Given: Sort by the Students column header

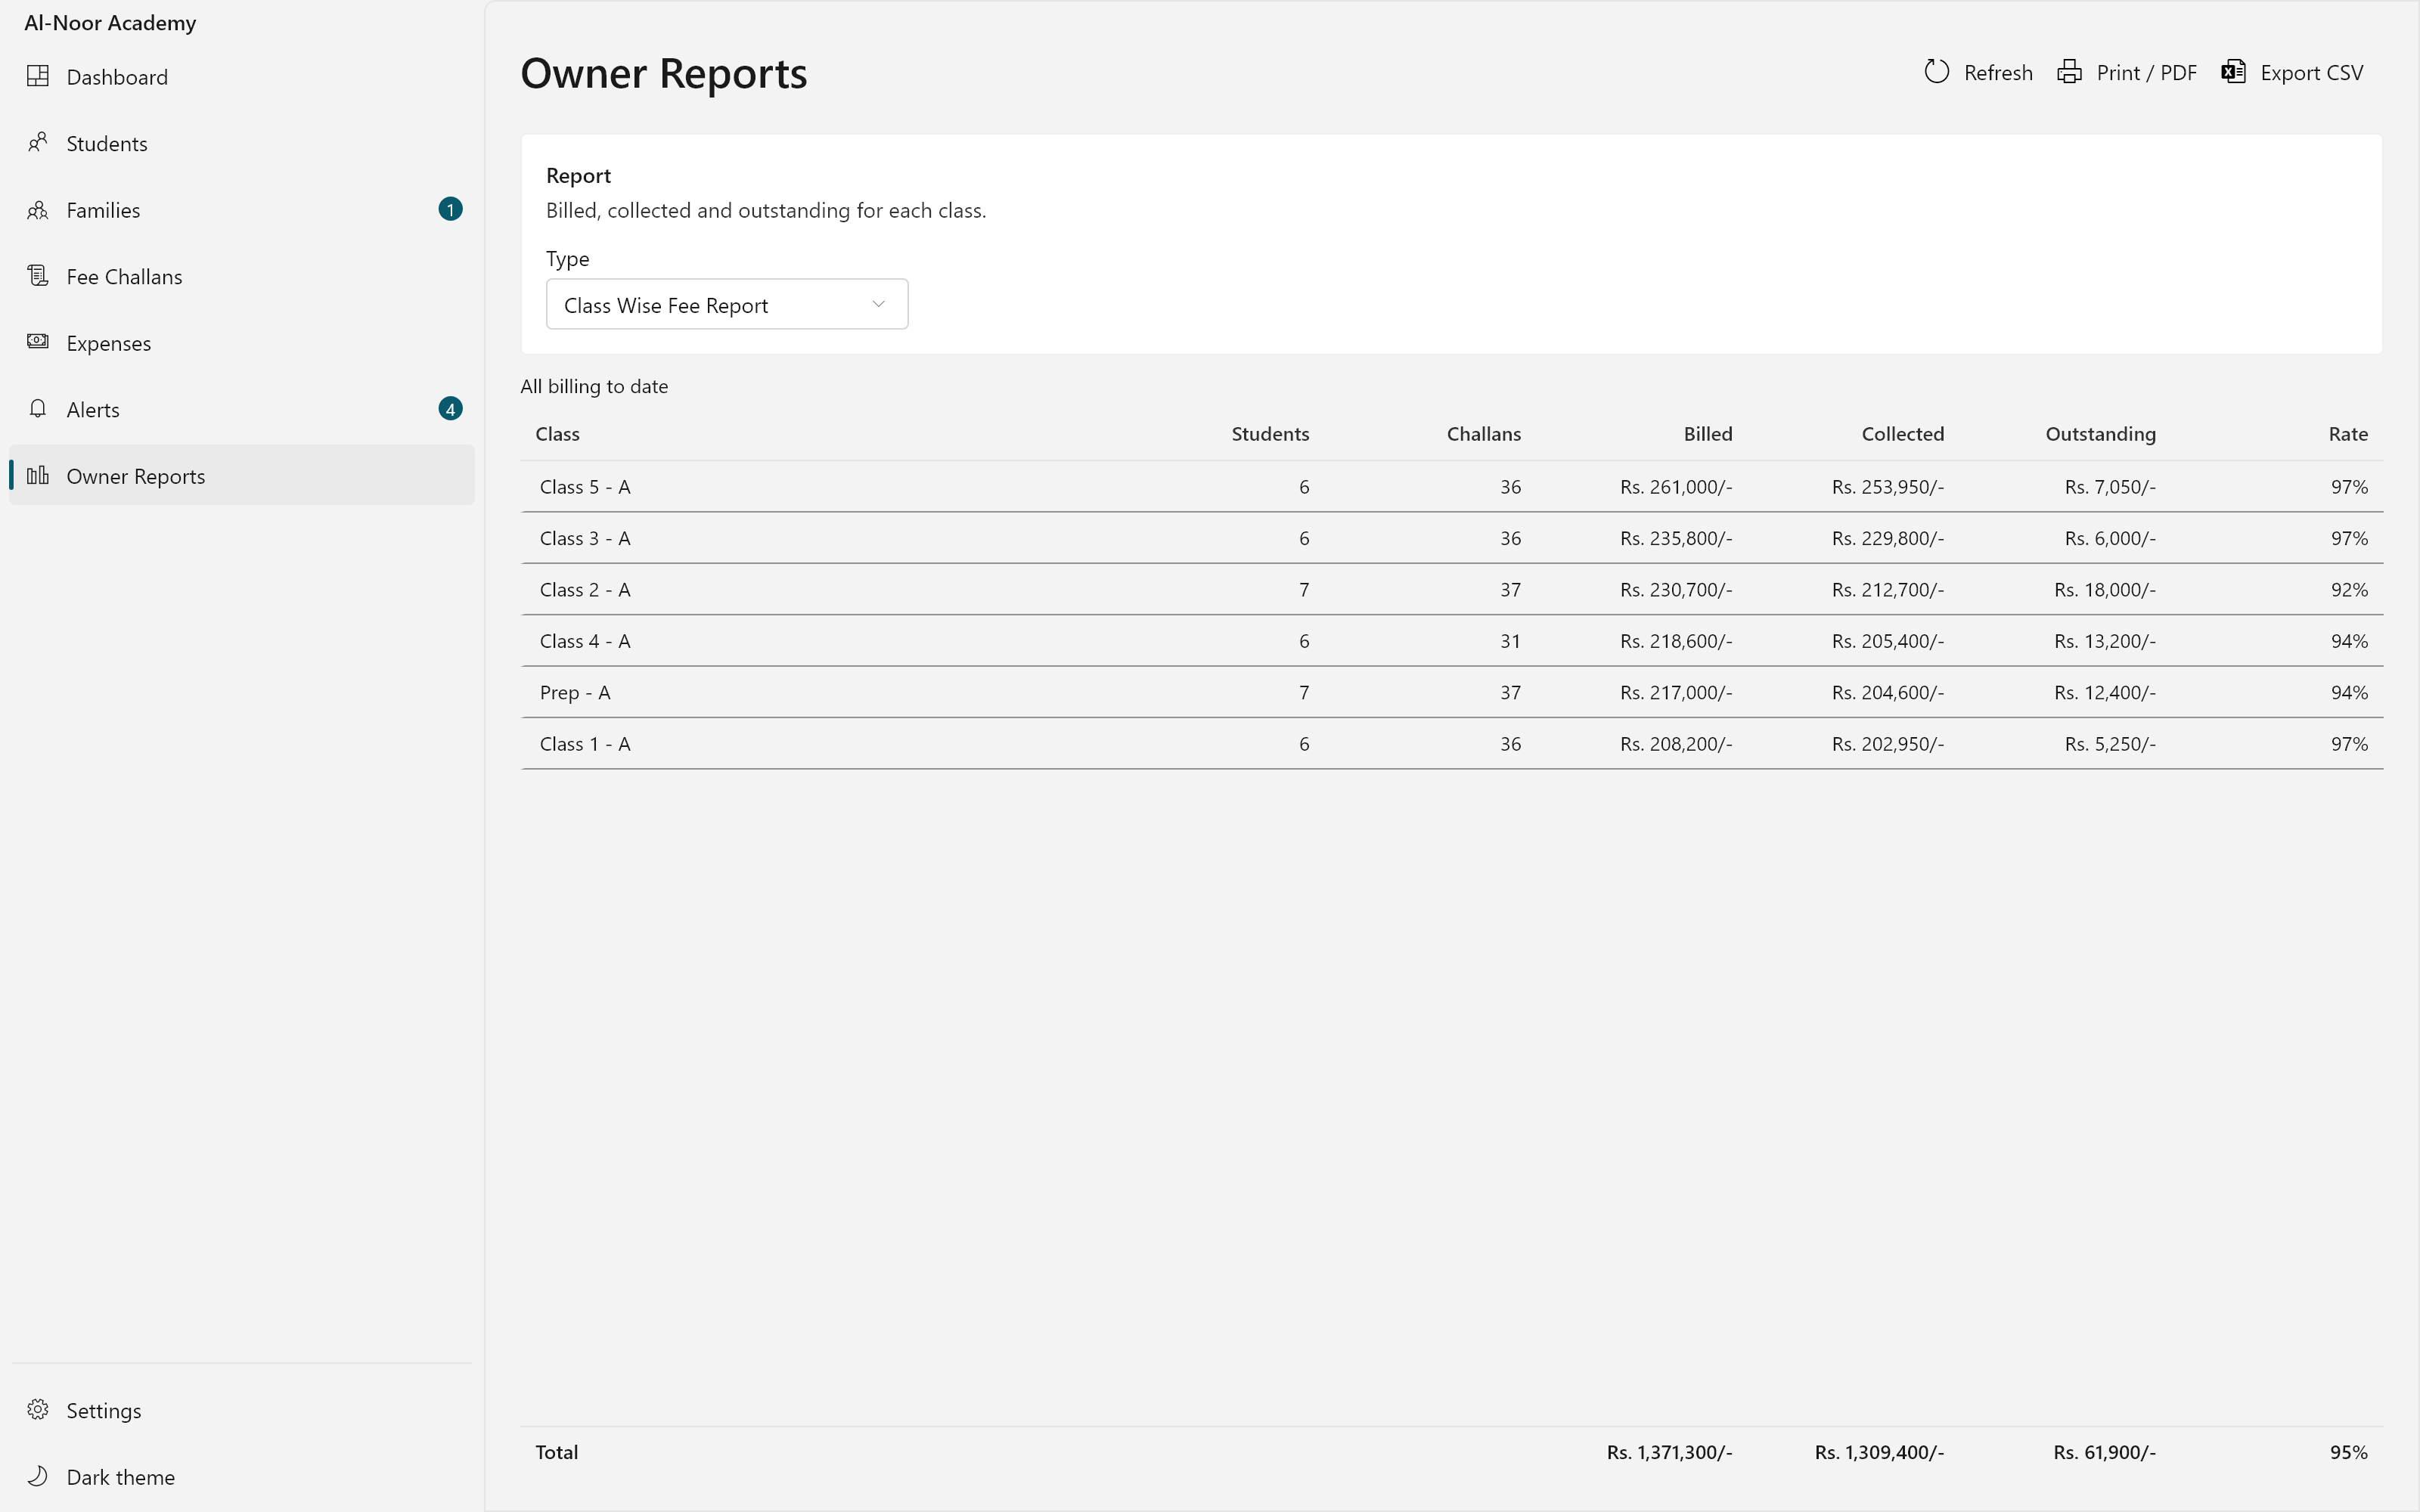Looking at the screenshot, I should tap(1270, 434).
